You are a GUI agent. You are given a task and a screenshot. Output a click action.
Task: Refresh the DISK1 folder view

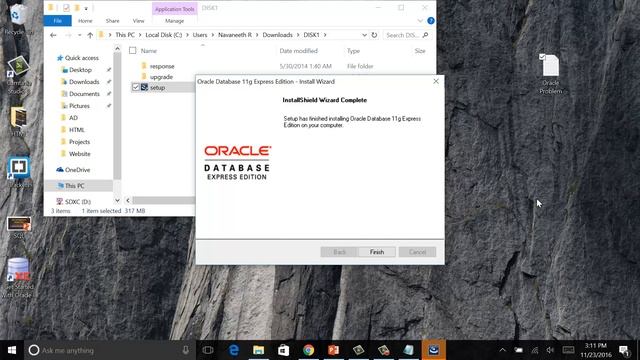click(x=374, y=35)
